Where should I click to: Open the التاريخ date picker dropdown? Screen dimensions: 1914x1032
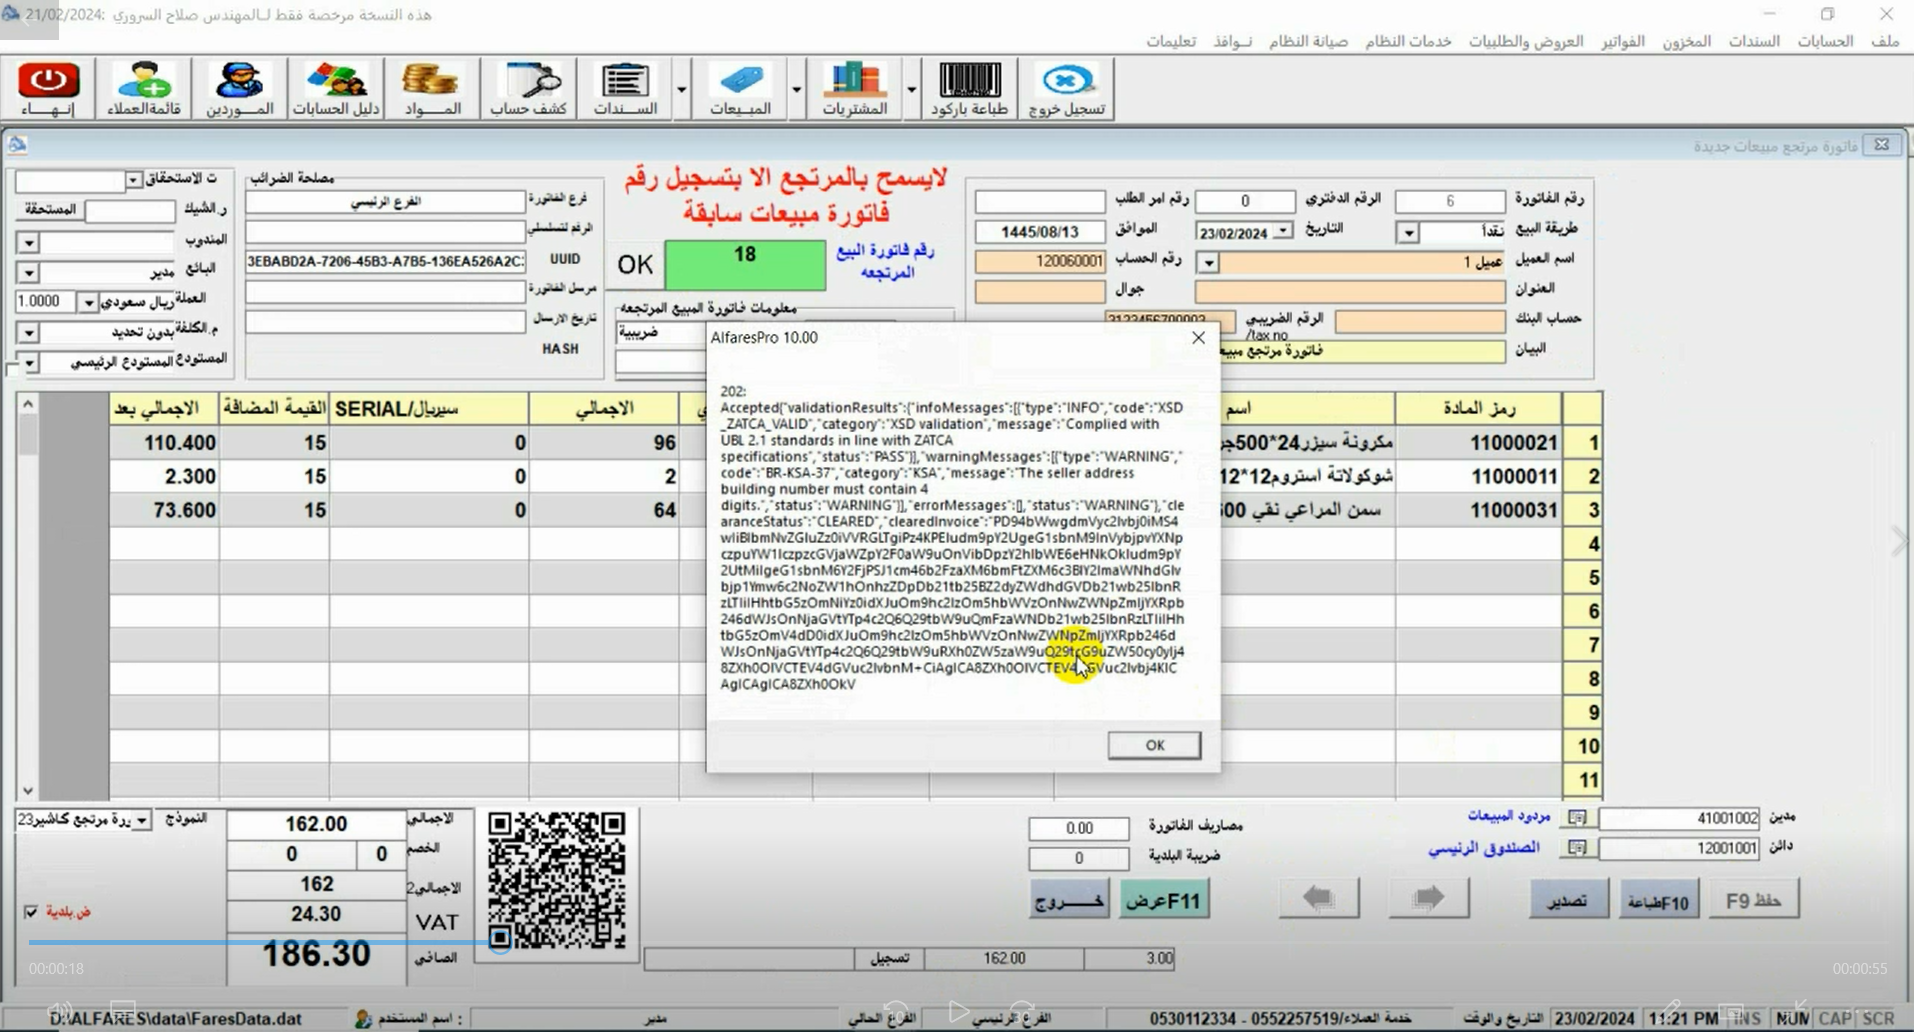tap(1283, 232)
